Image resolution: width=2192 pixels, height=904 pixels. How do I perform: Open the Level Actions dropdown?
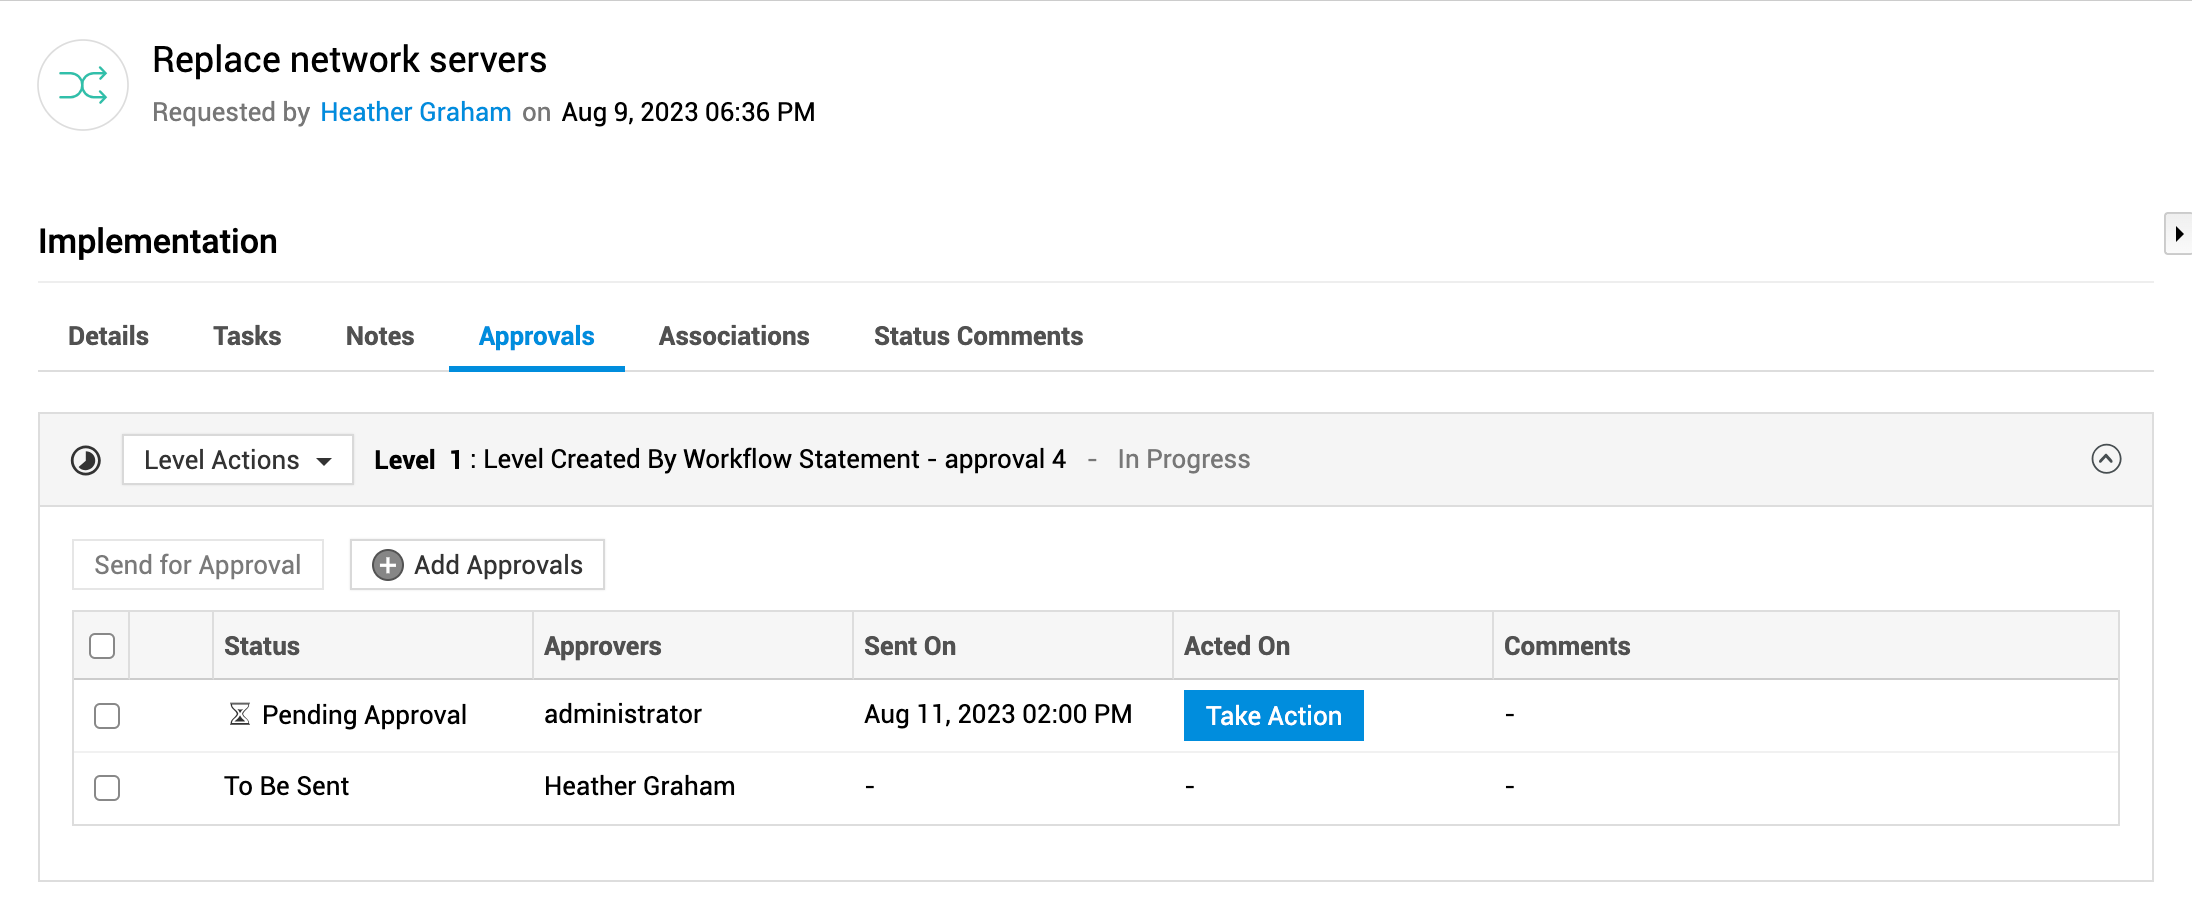click(237, 460)
